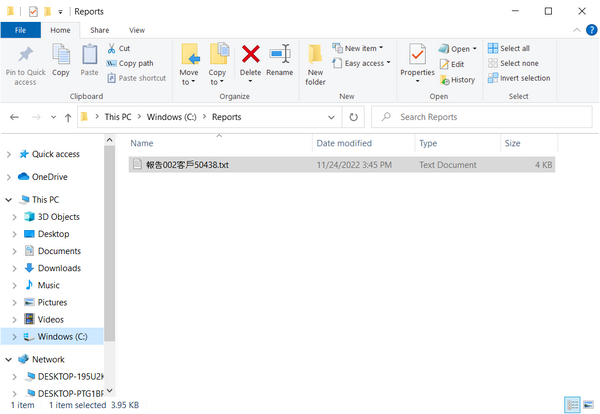Refresh the Reports folder view
Image resolution: width=600 pixels, height=414 pixels.
pyautogui.click(x=354, y=117)
